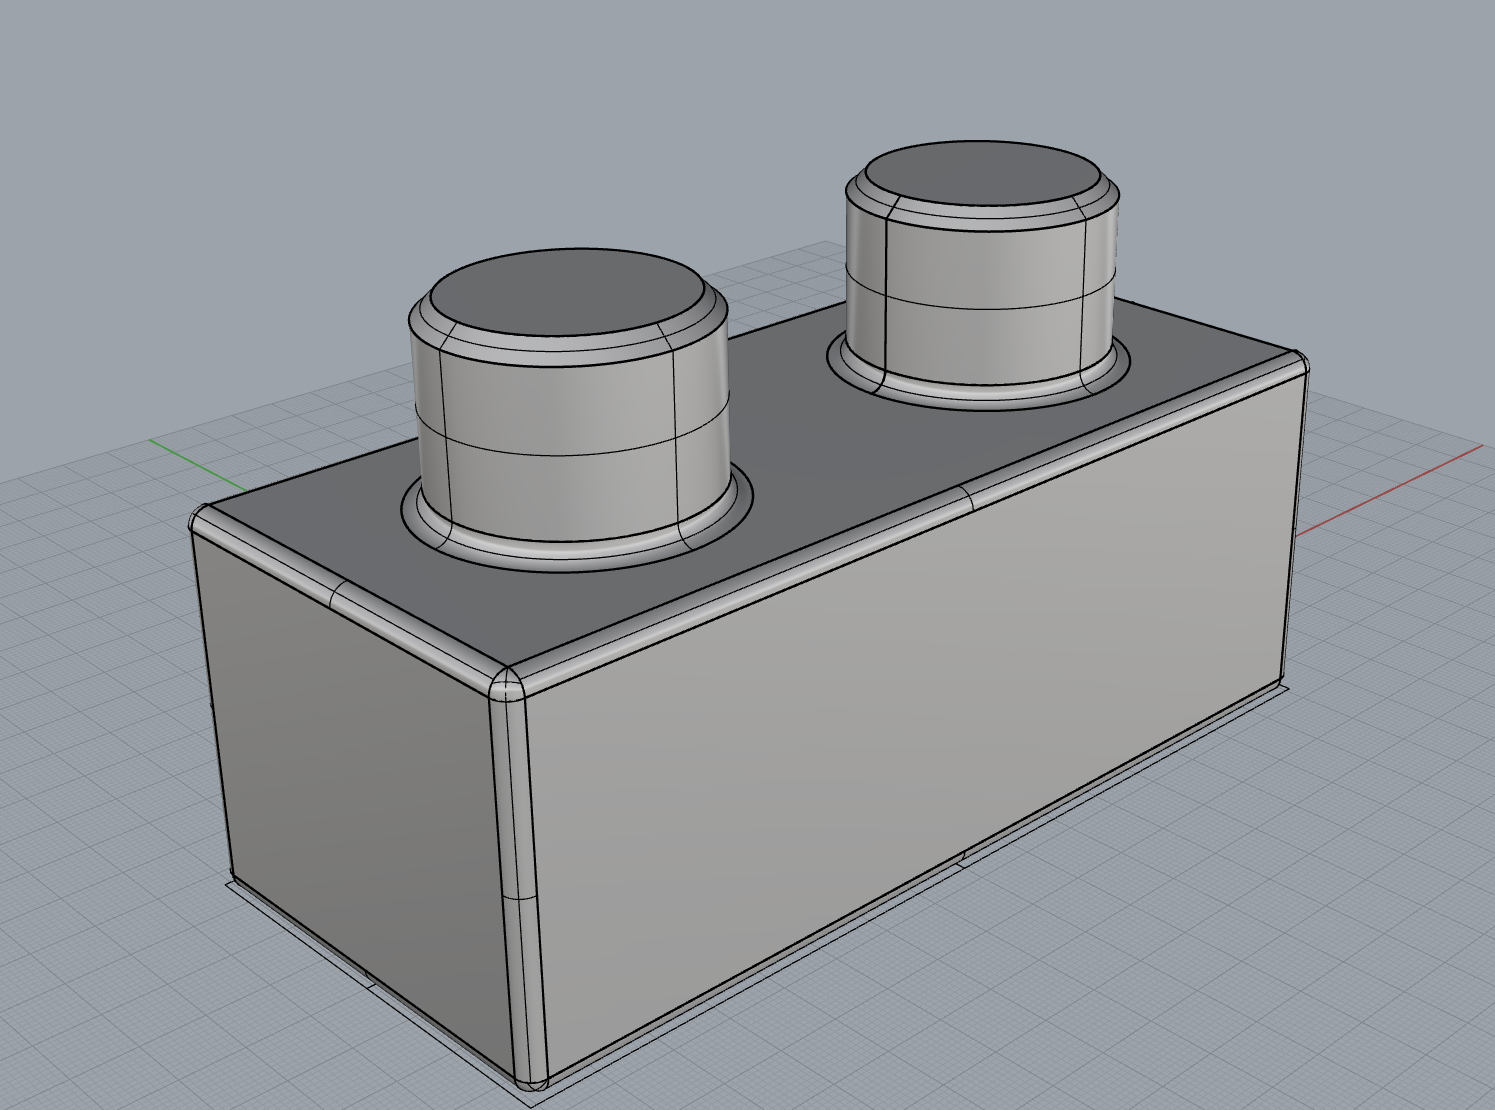Pick the spherical corner patch at top front corner
The image size is (1495, 1110).
coord(506,685)
